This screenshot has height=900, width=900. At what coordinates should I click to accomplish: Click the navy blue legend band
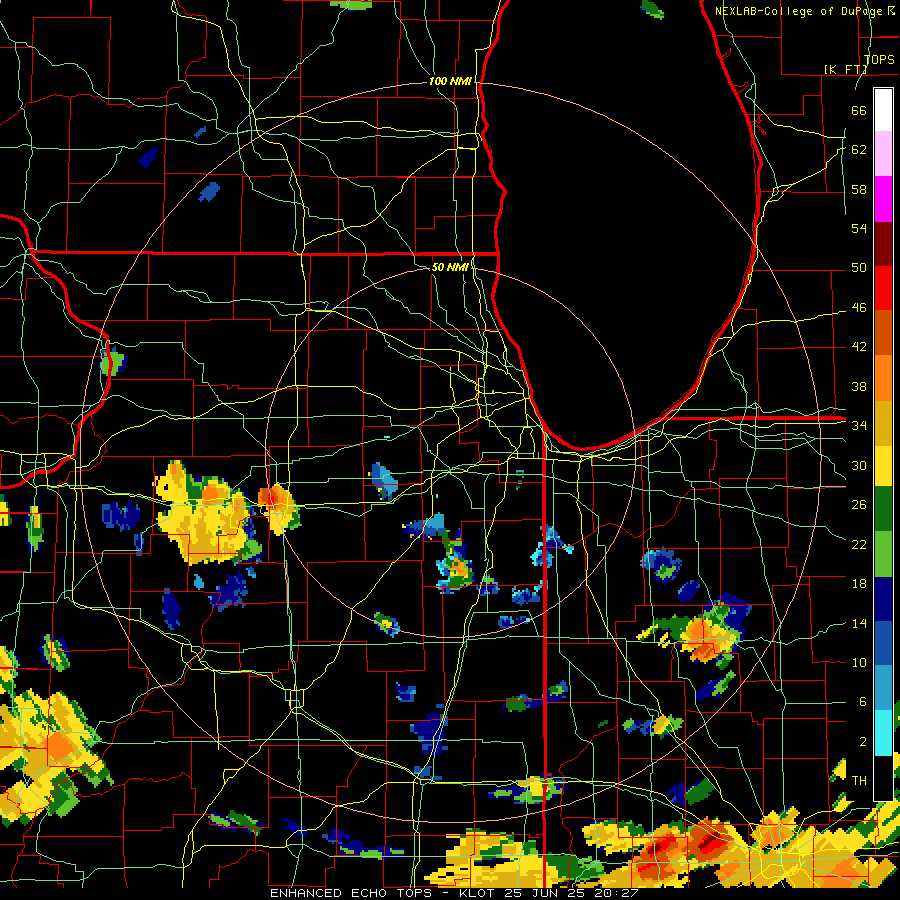883,599
